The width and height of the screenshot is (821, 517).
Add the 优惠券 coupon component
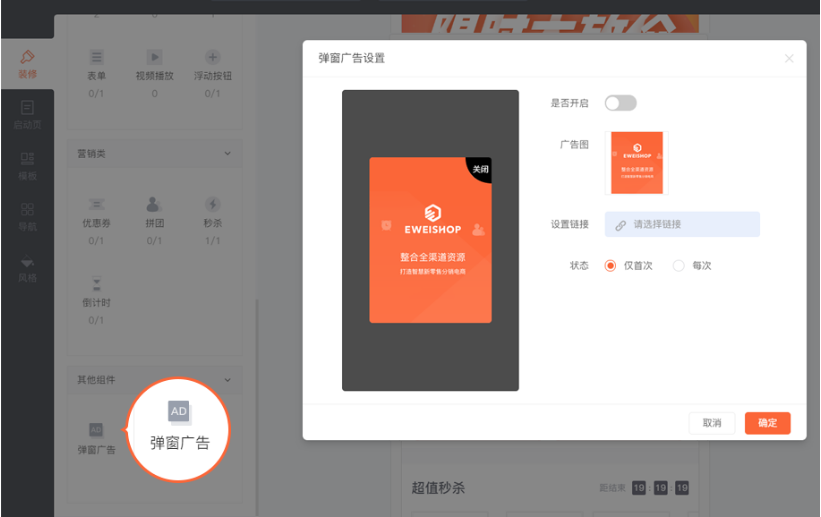(96, 221)
